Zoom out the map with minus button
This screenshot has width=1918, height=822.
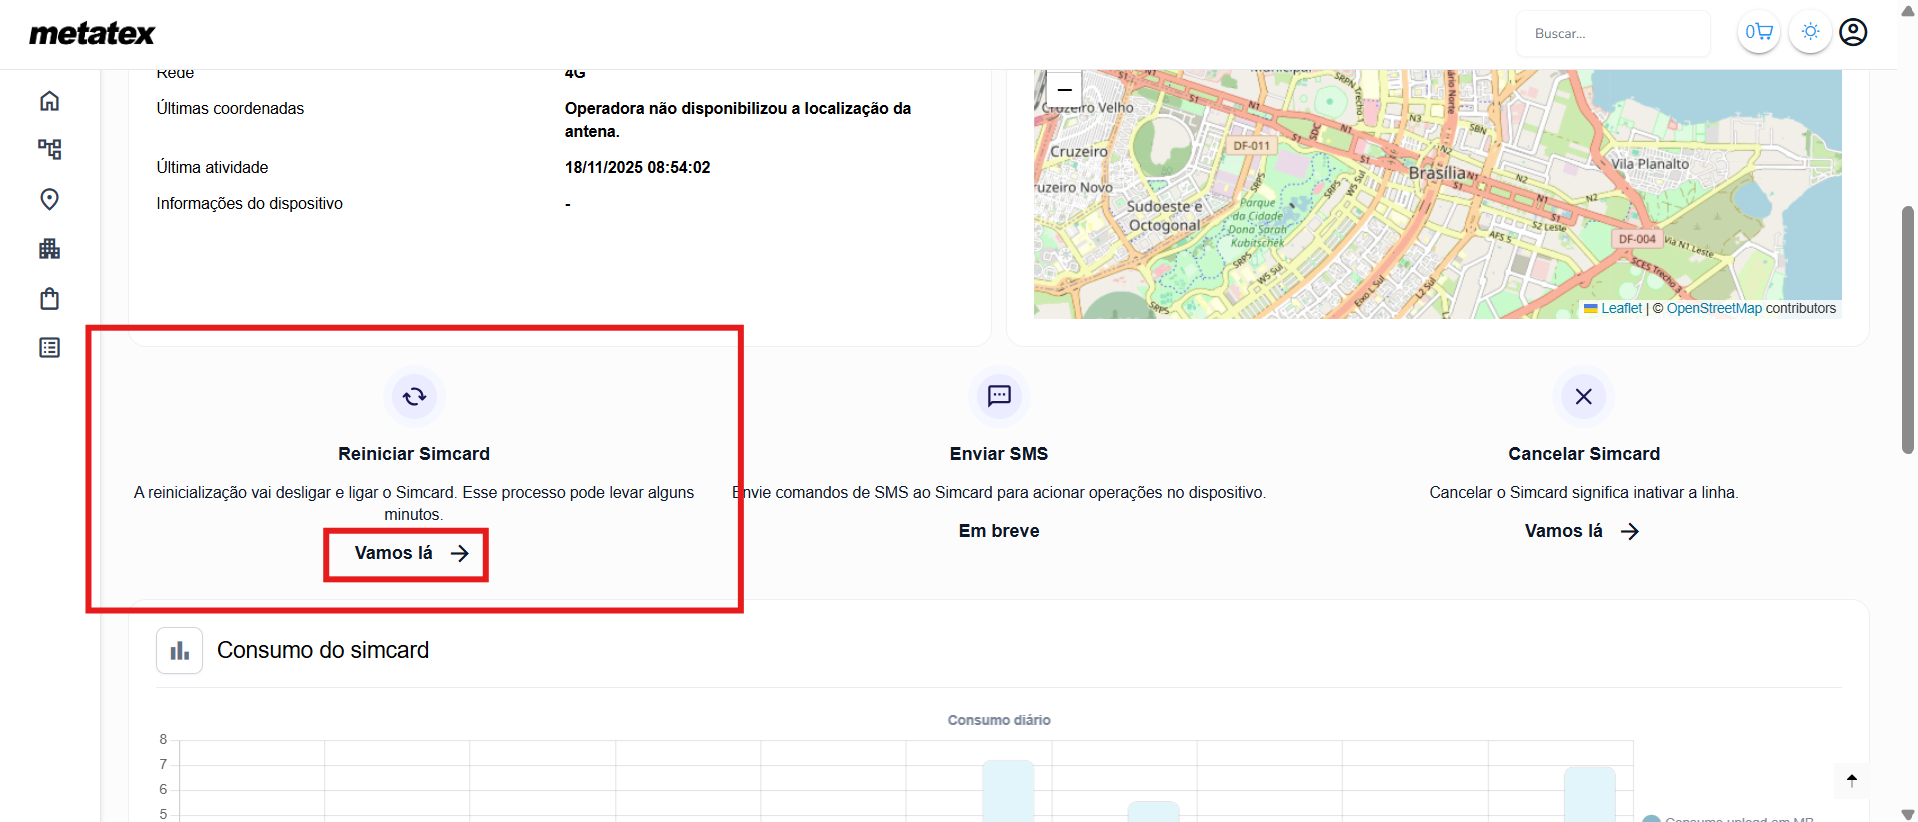click(x=1065, y=88)
